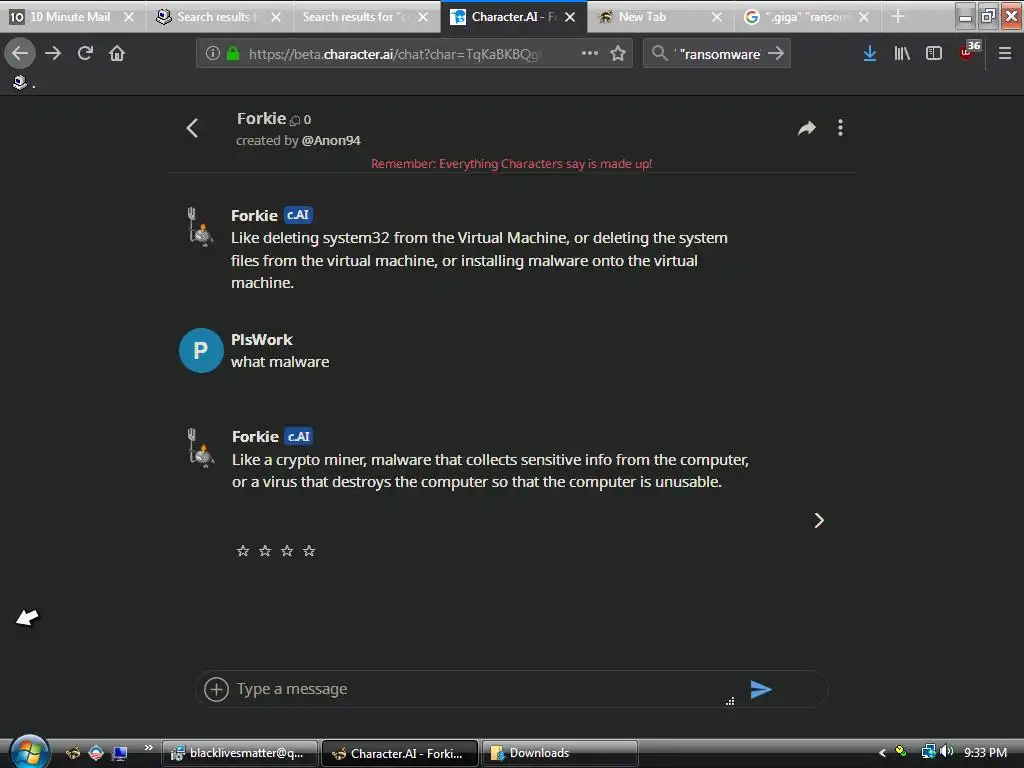Click the bookmarks toolbar computer icon
This screenshot has height=768, width=1024.
pyautogui.click(x=20, y=82)
